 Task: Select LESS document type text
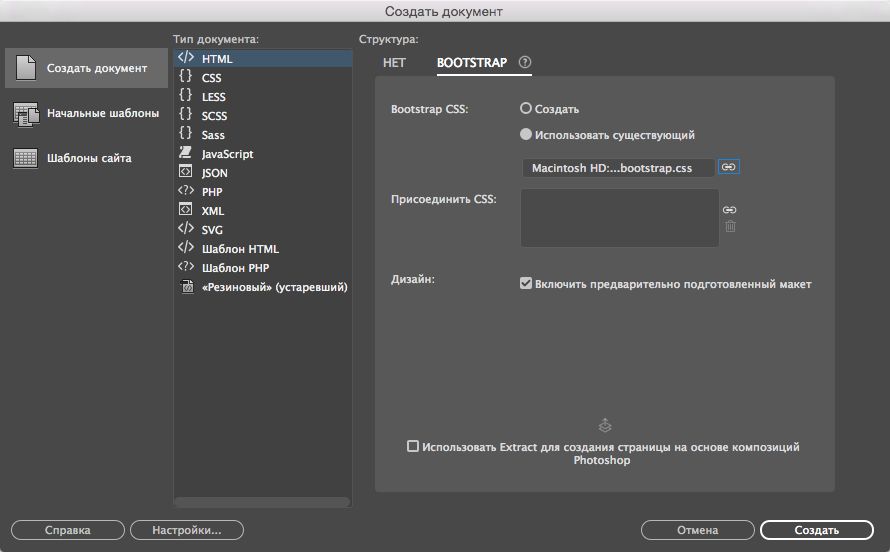click(x=213, y=97)
